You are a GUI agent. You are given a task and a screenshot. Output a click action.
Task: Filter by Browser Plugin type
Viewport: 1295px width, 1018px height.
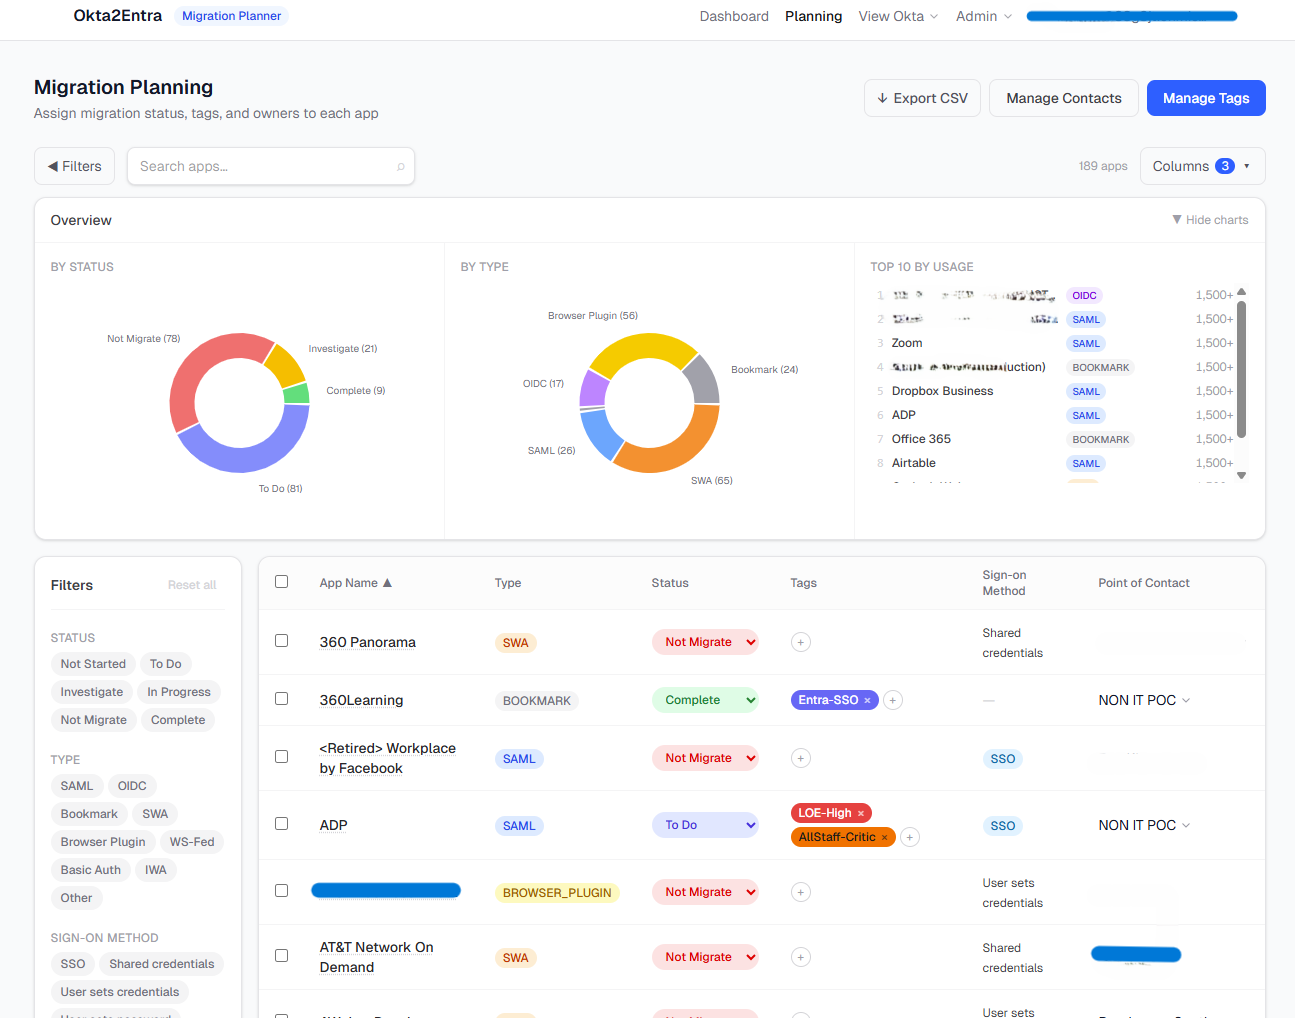103,842
